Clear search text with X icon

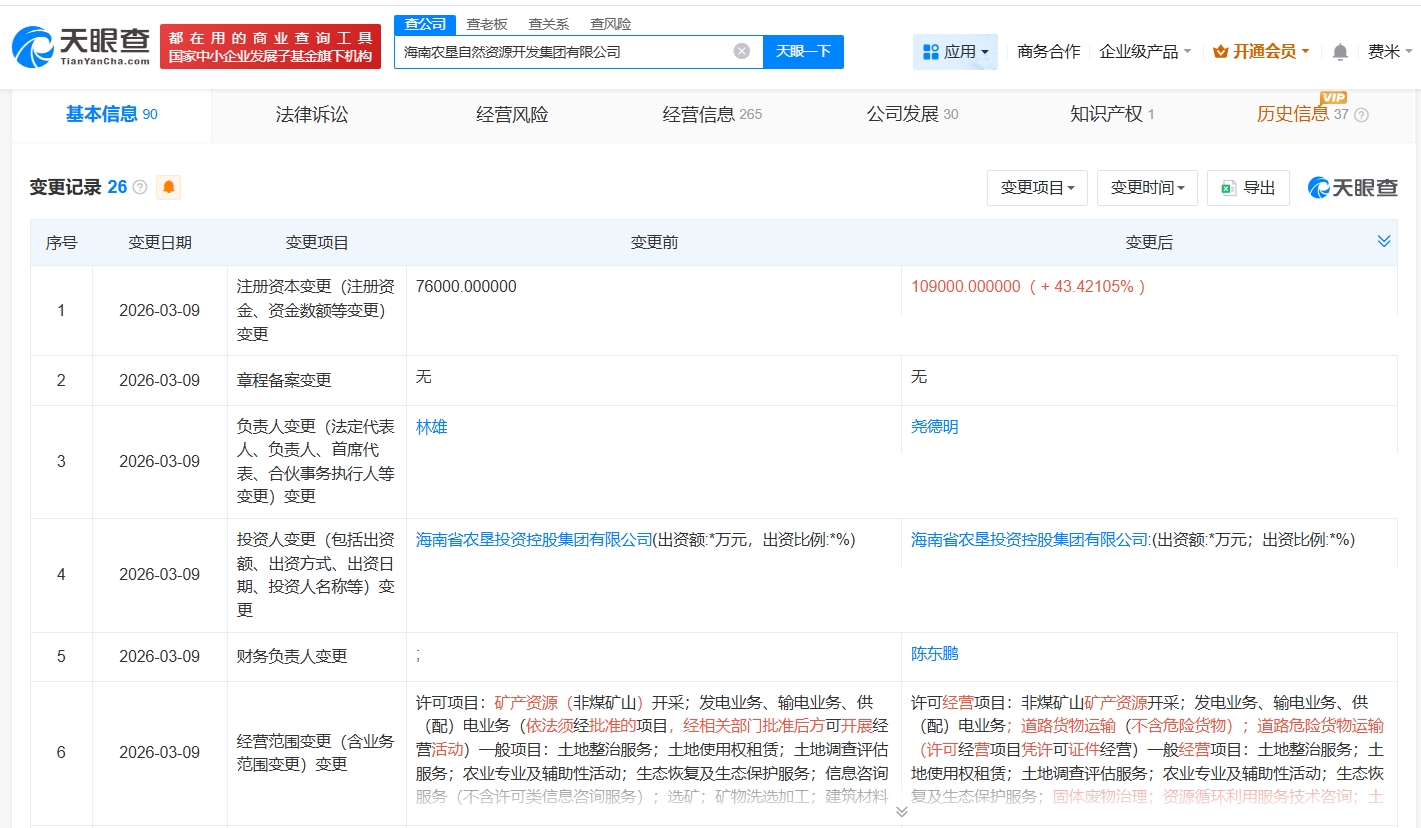coord(741,51)
